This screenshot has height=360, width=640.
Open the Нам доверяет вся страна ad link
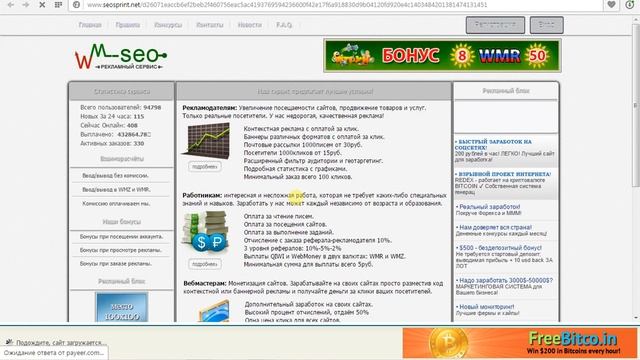pyautogui.click(x=495, y=227)
